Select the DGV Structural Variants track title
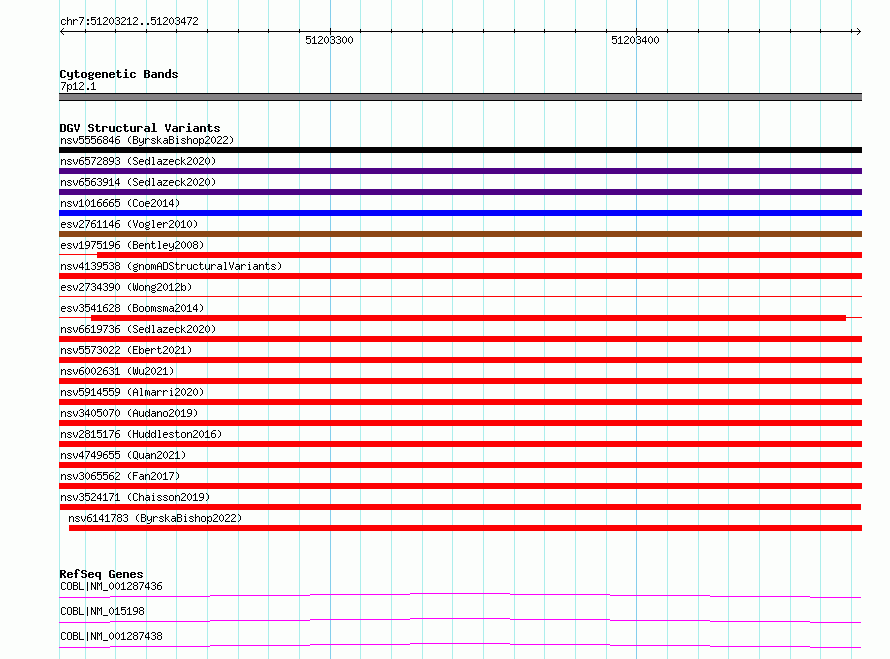 [140, 128]
